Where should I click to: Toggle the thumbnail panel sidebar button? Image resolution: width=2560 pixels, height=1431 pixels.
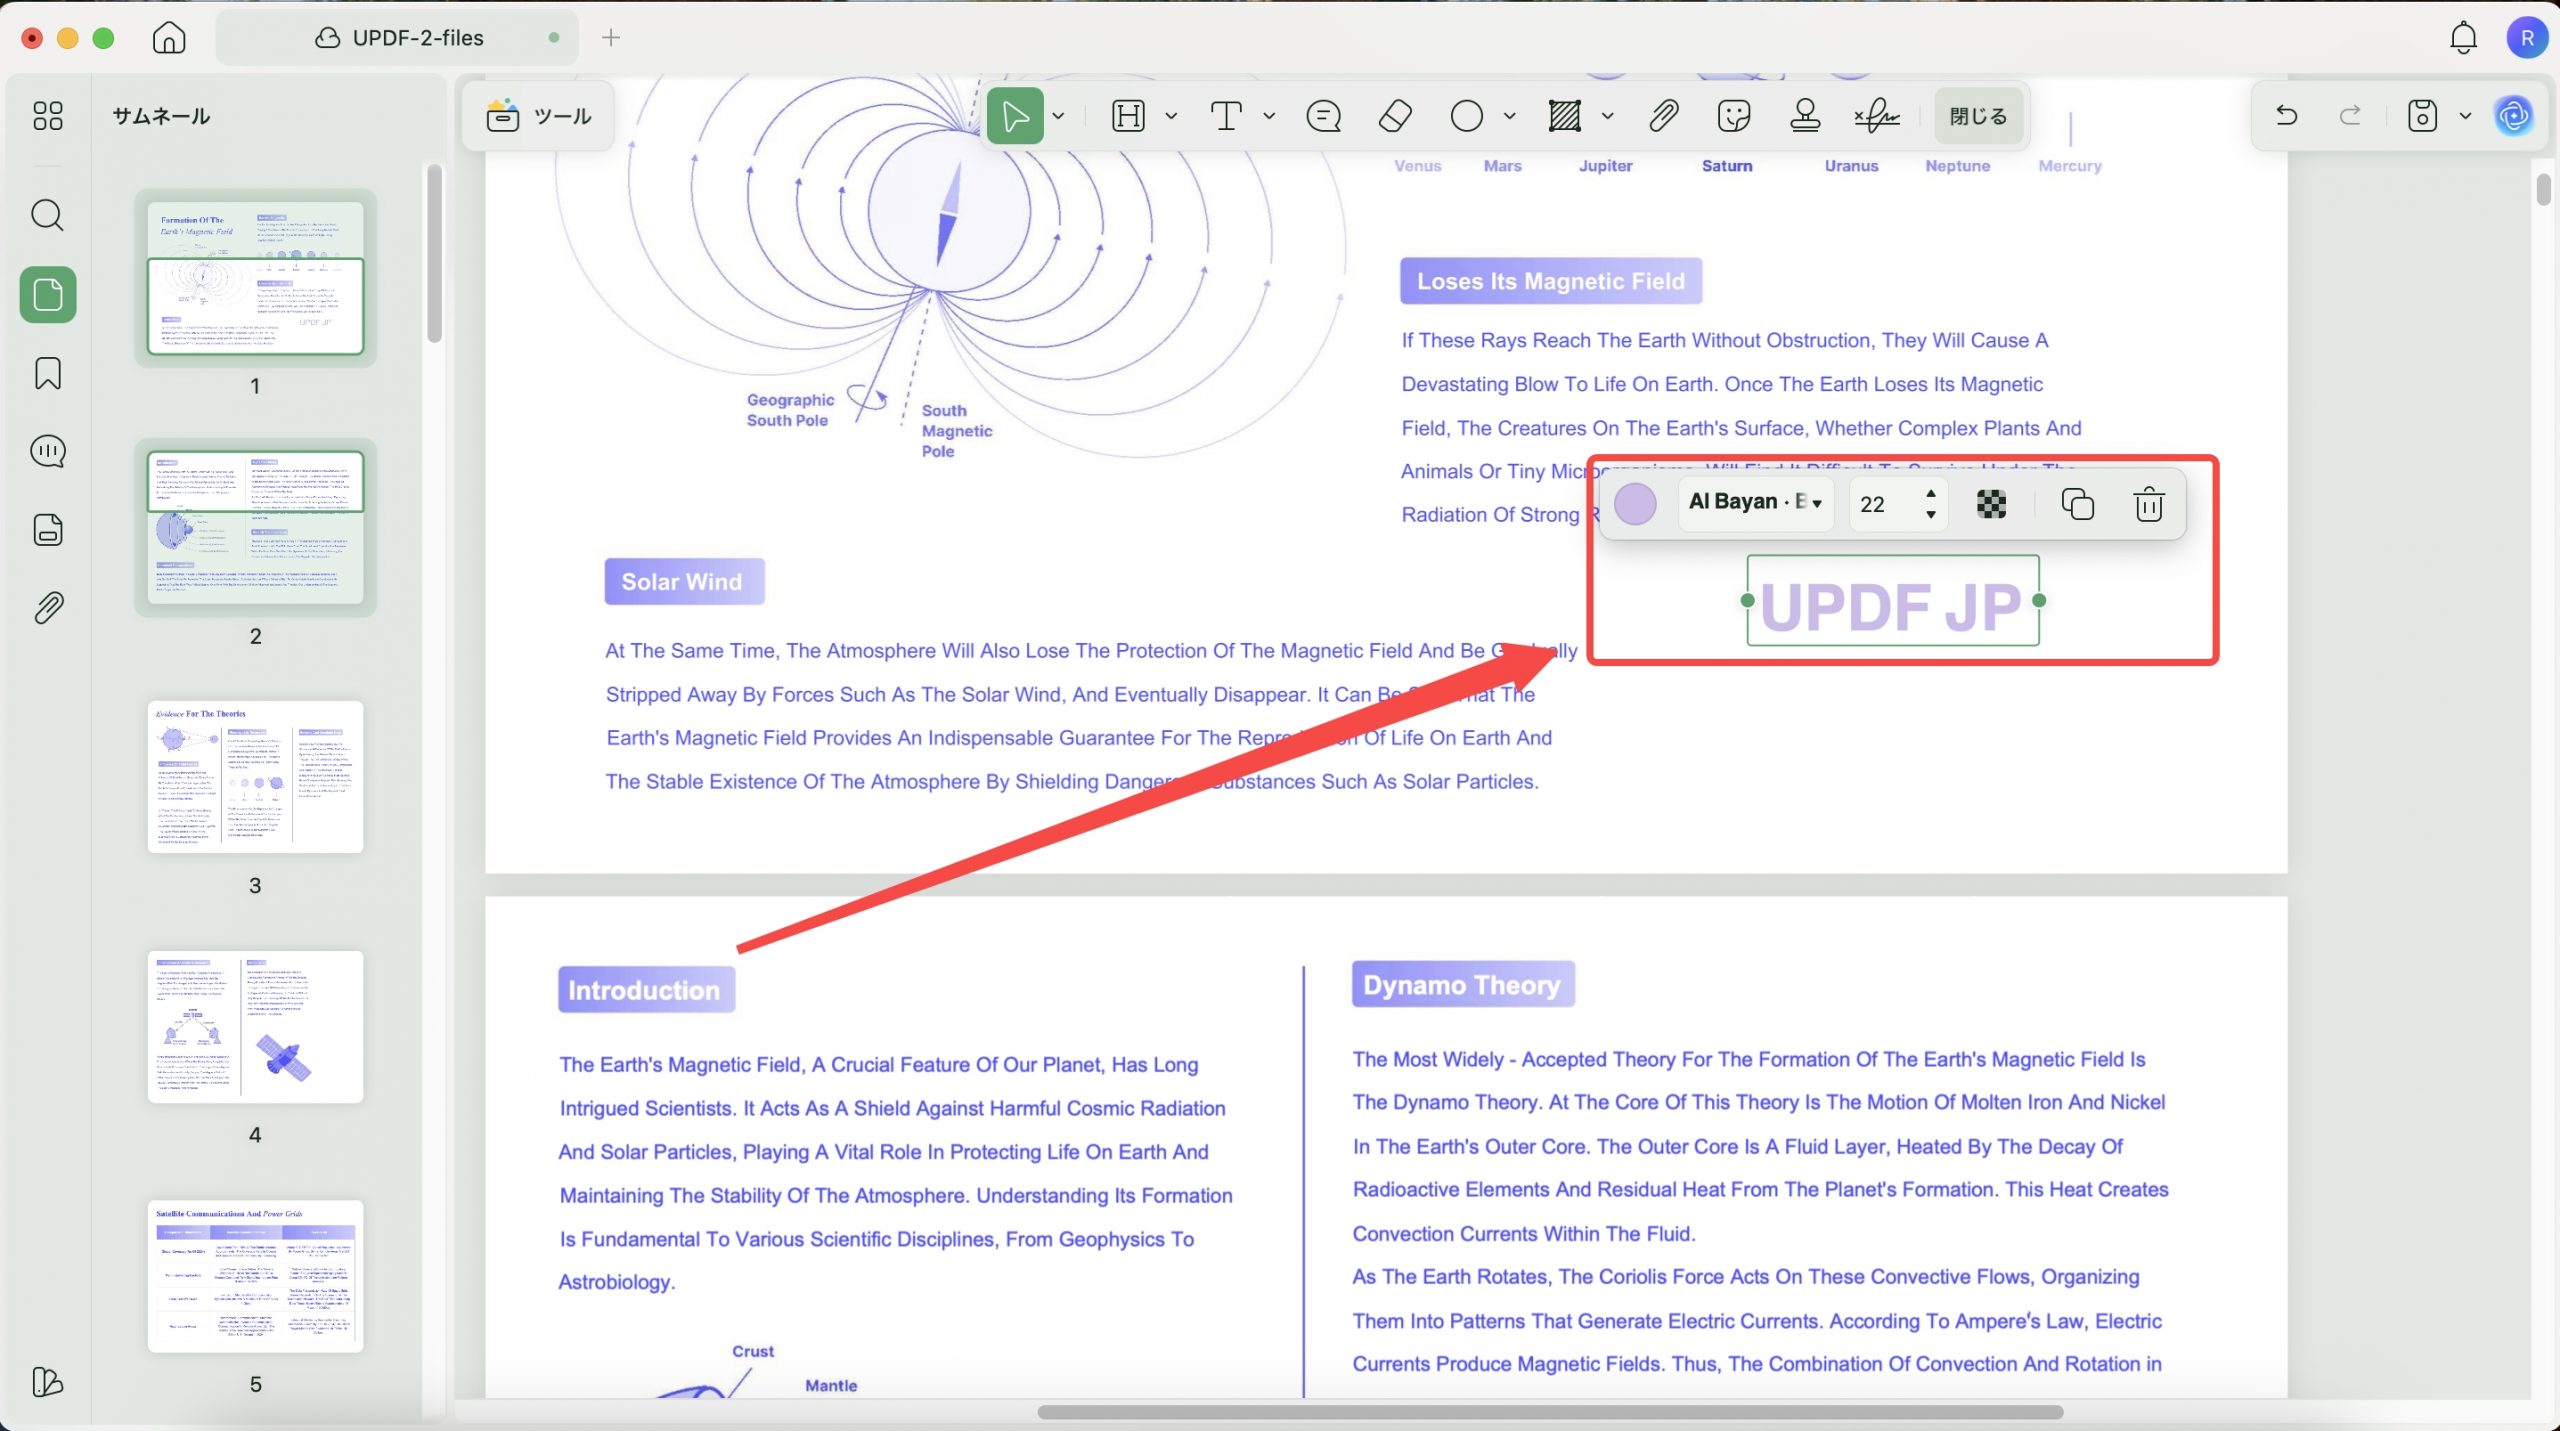tap(47, 295)
